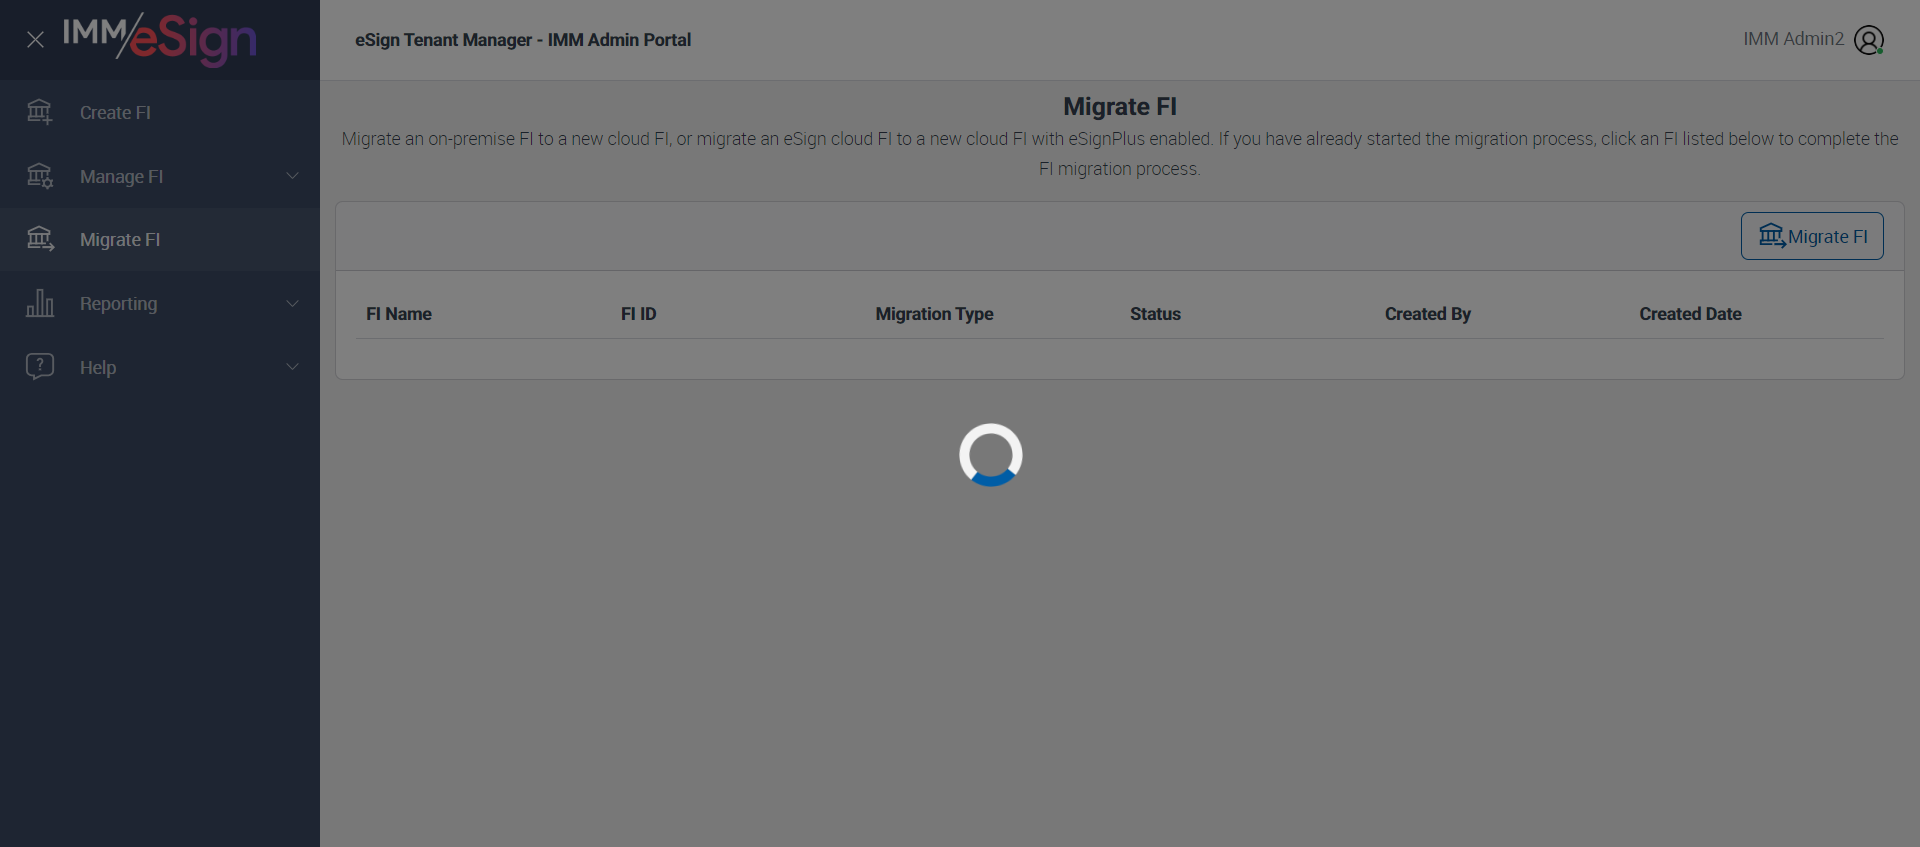Open the Reporting menu item
The image size is (1920, 847).
pos(160,303)
